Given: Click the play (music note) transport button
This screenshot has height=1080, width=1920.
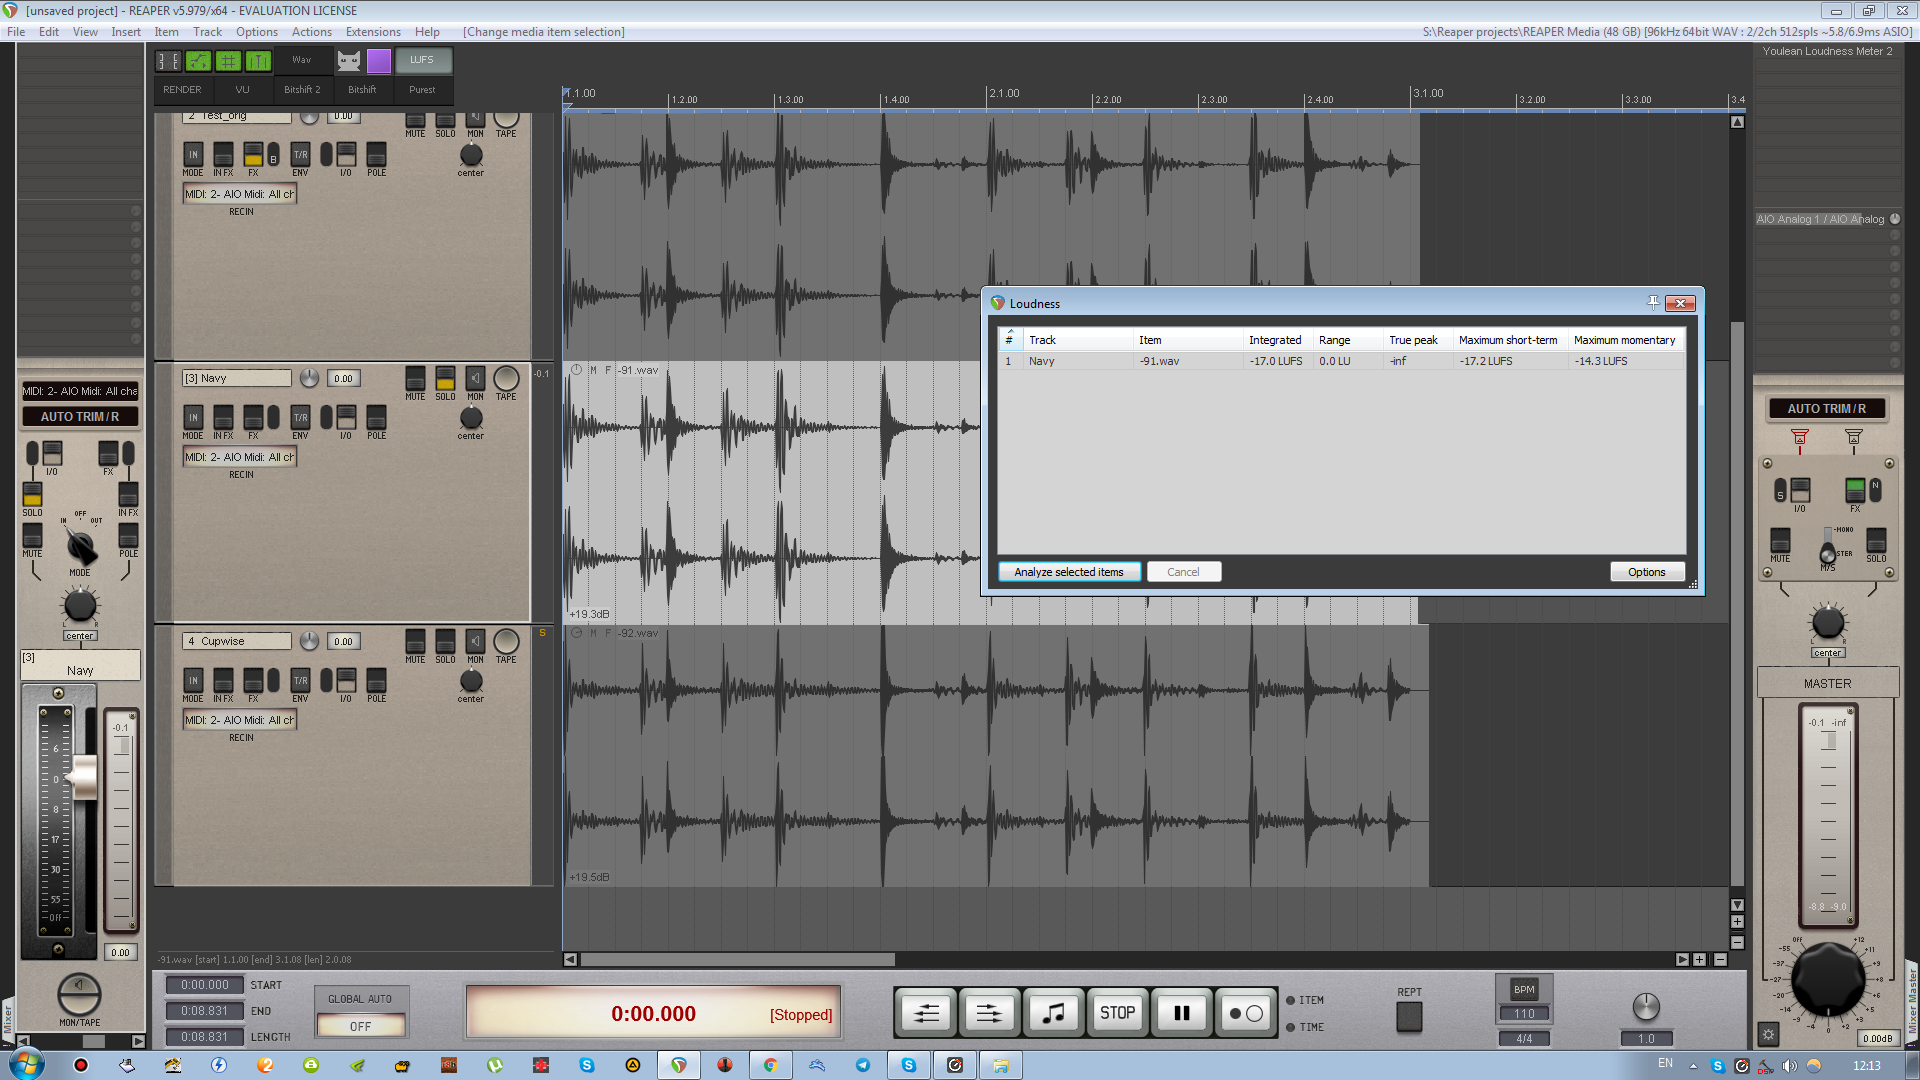Looking at the screenshot, I should coord(1054,1013).
